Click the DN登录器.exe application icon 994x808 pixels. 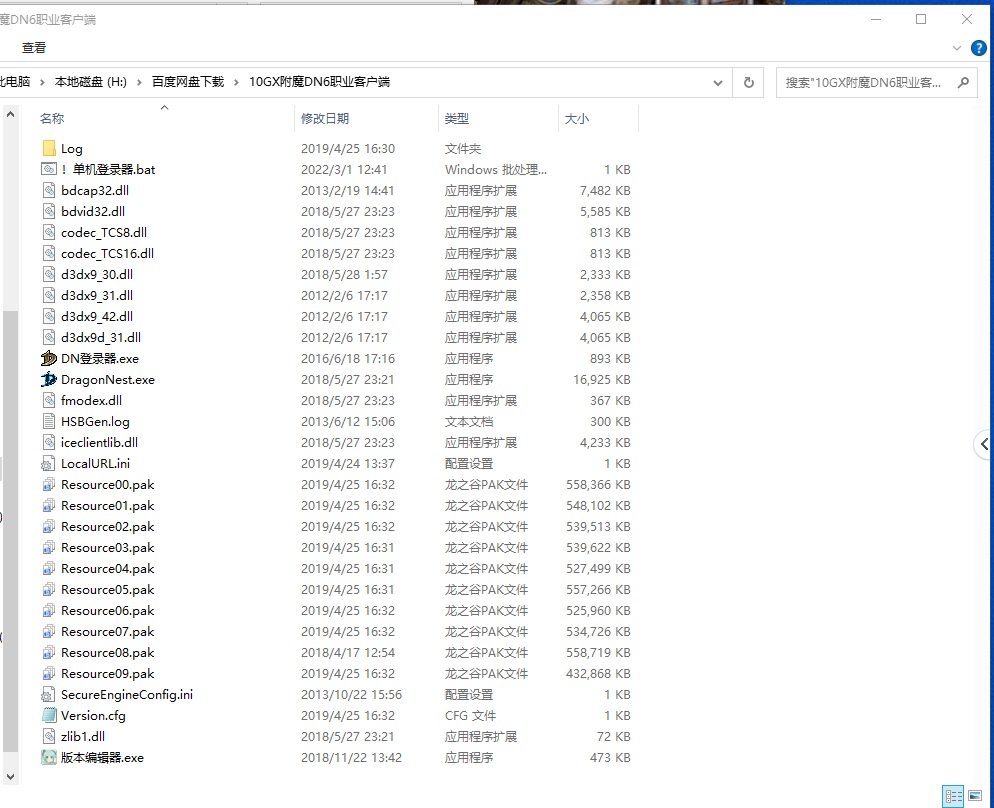point(49,358)
